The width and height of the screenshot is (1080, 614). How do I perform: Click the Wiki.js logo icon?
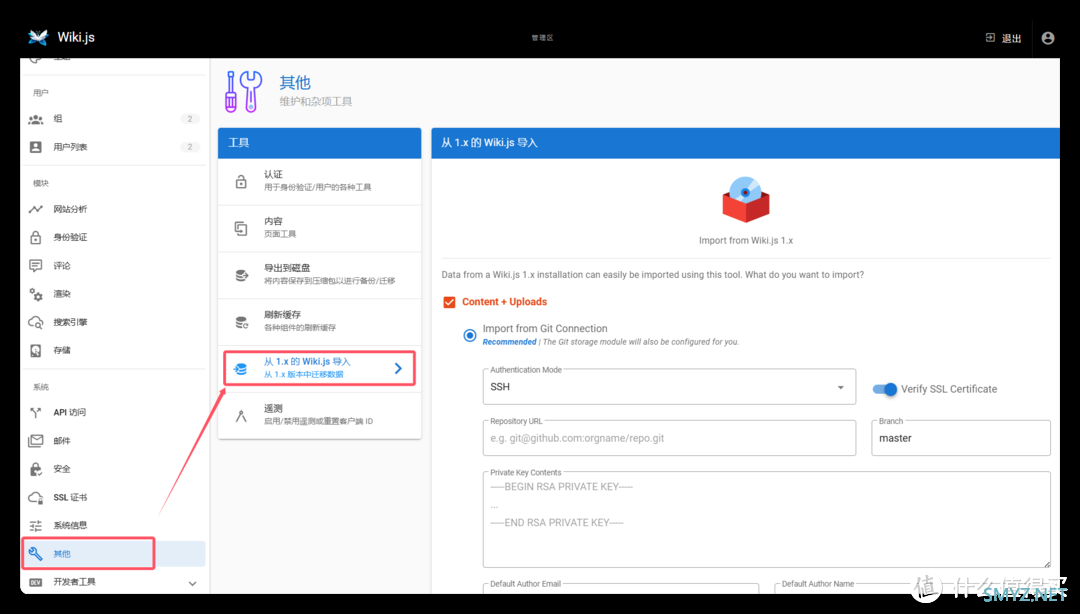pos(38,37)
